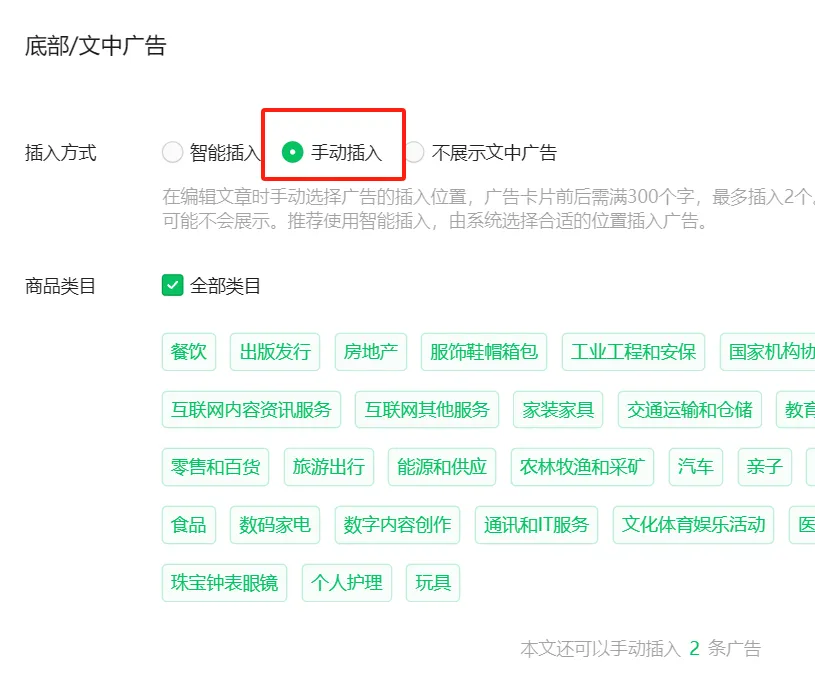Click the 通讯和IT服务 tag
The image size is (815, 682).
[536, 525]
